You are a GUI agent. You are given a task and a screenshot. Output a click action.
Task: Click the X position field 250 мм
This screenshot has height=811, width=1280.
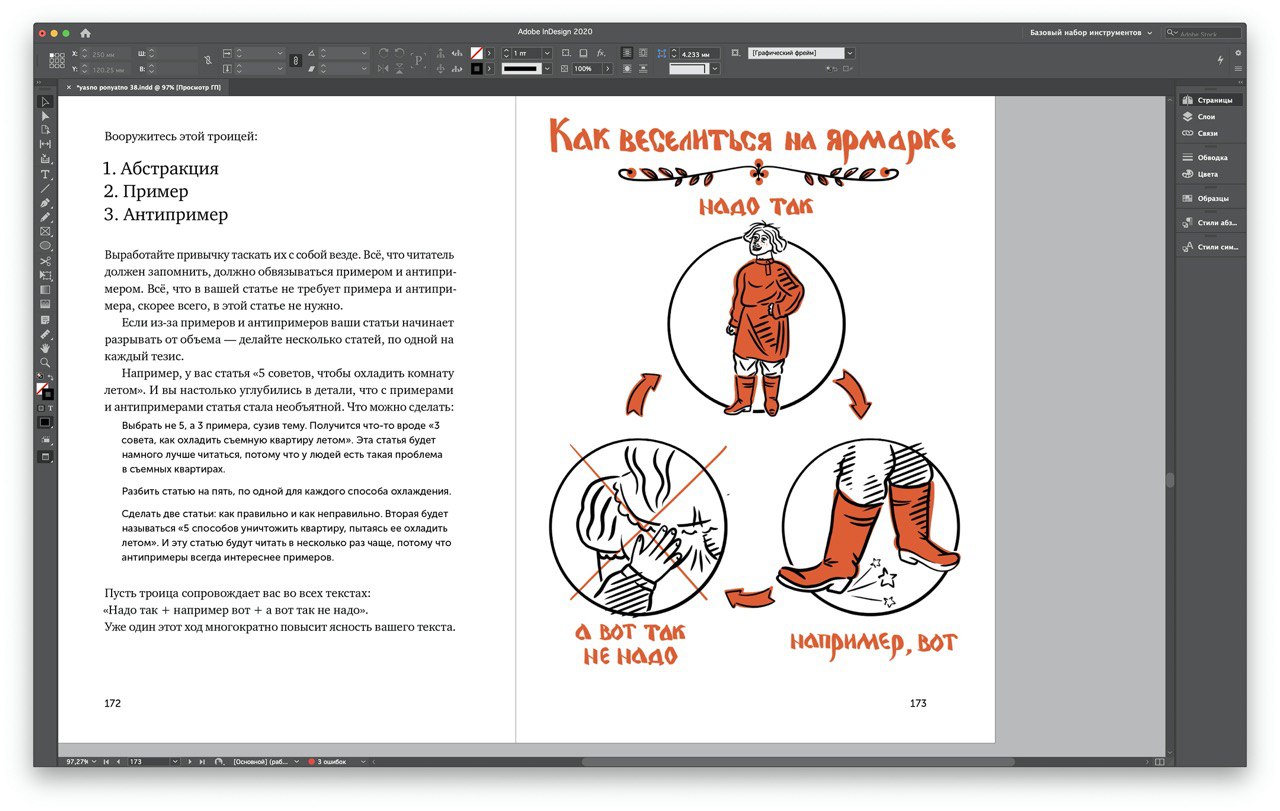109,53
